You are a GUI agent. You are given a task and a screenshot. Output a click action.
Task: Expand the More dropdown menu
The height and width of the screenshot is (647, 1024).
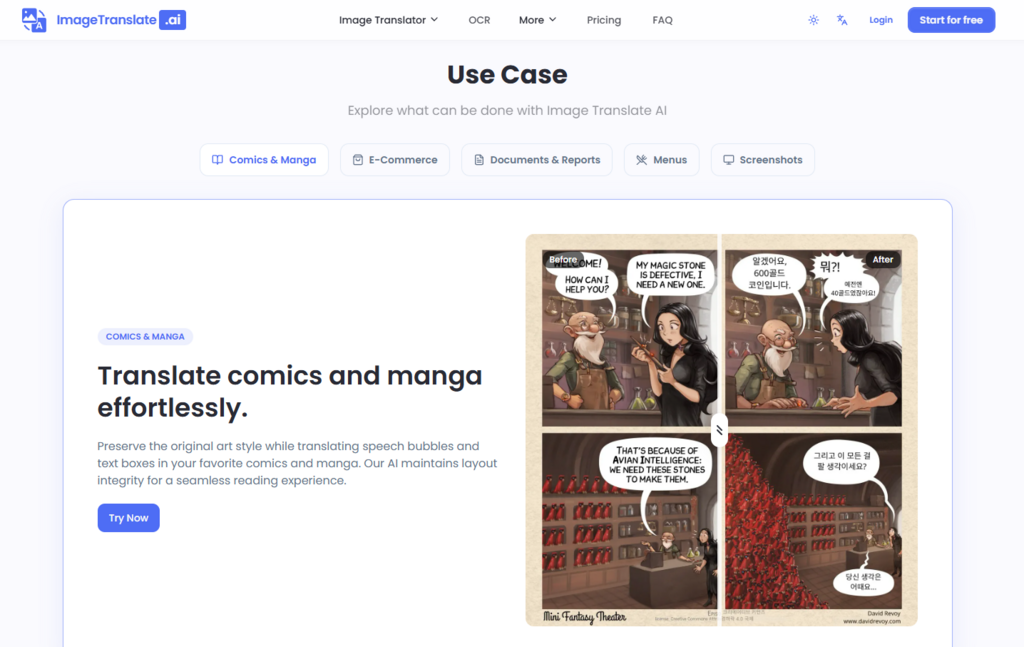point(537,20)
